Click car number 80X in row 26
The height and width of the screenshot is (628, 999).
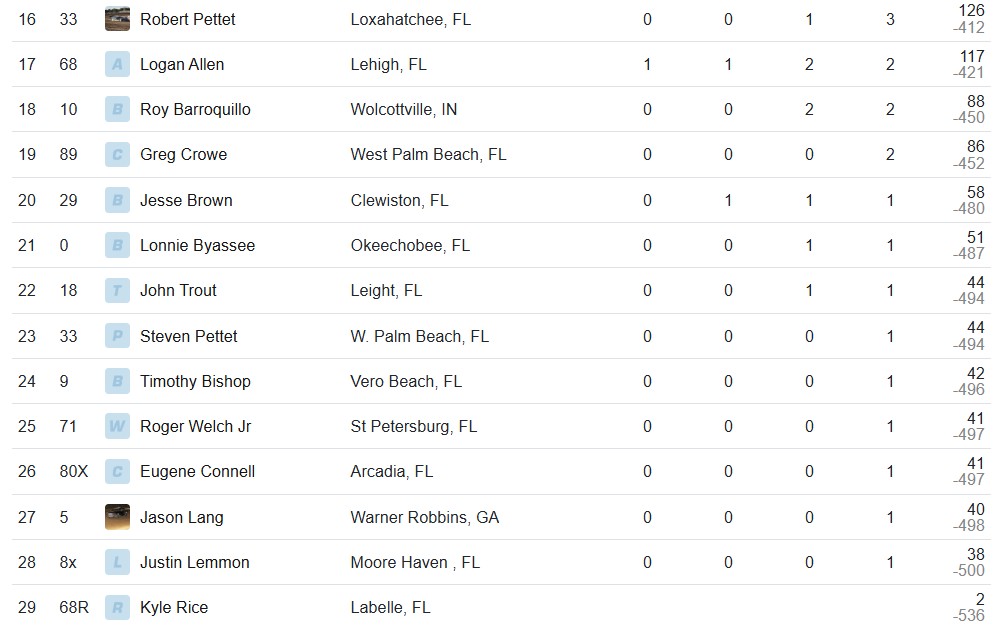74,471
